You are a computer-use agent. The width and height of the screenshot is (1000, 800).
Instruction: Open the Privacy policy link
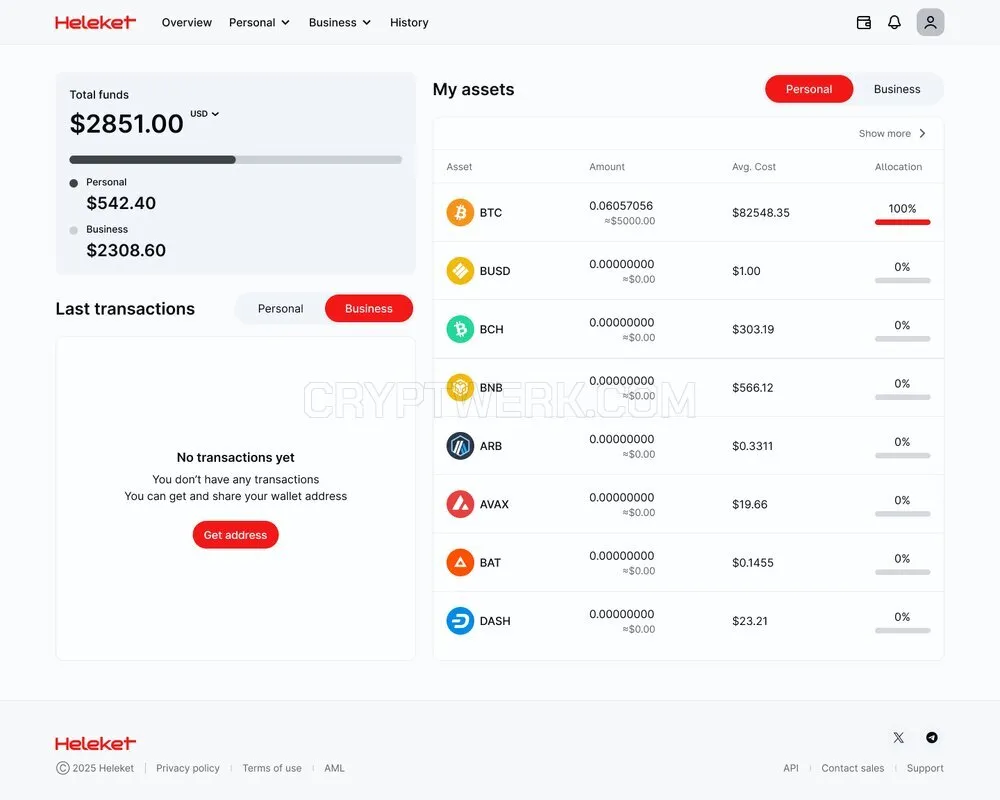pyautogui.click(x=188, y=768)
